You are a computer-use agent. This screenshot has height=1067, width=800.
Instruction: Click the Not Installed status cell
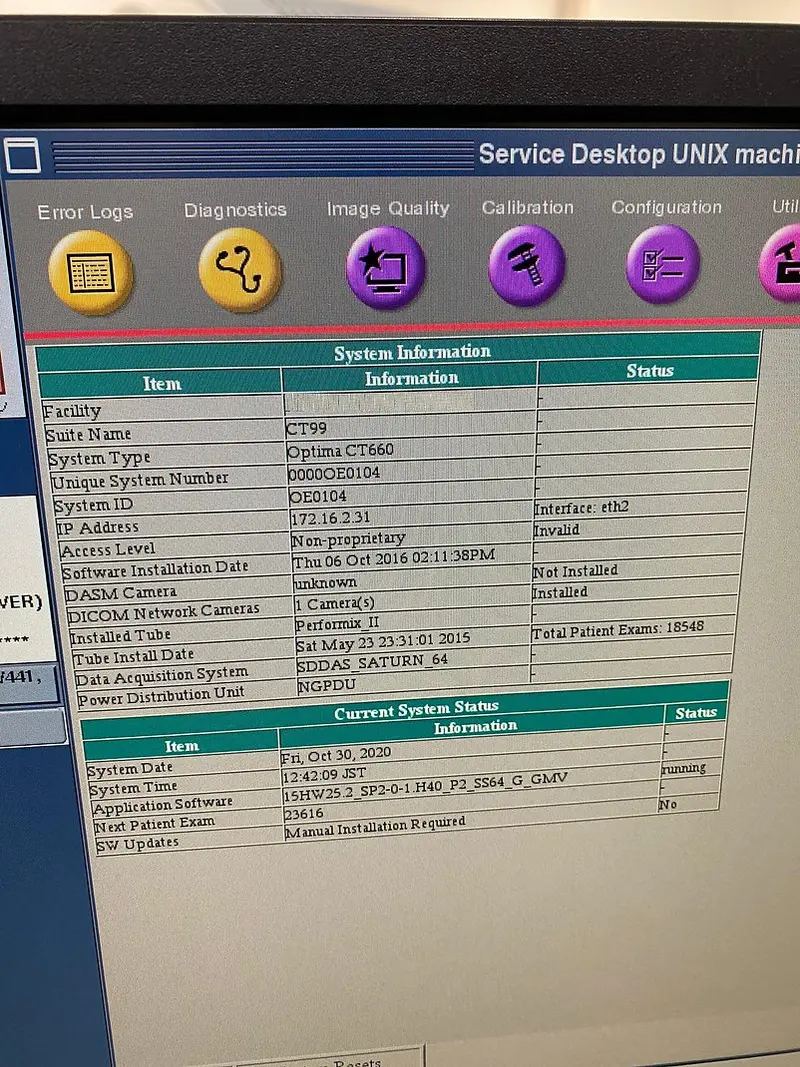[576, 571]
